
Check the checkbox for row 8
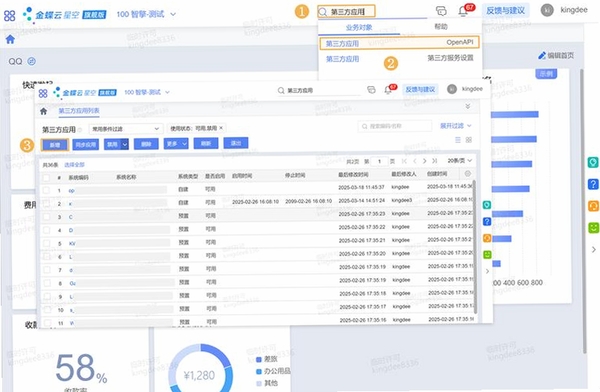pos(47,283)
